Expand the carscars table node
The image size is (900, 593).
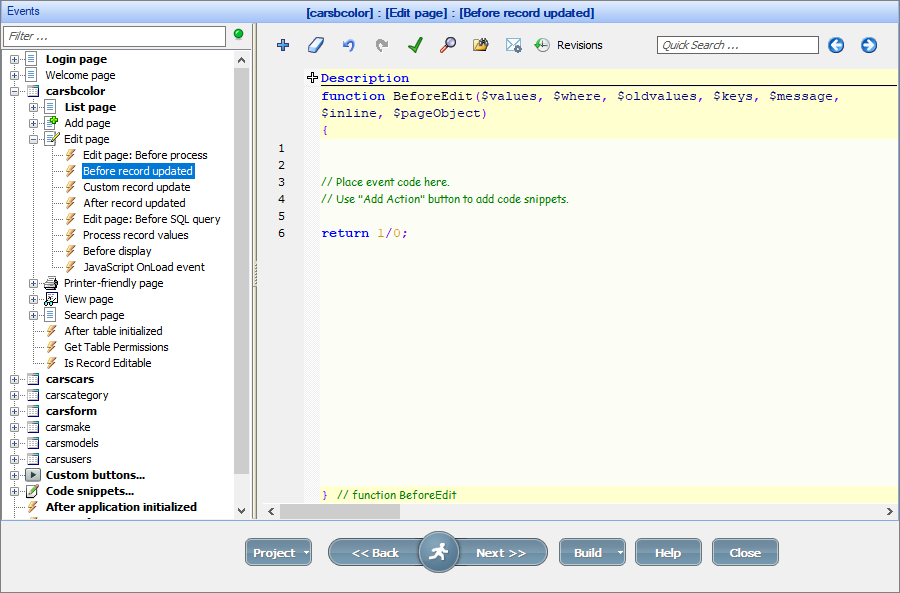coord(12,379)
